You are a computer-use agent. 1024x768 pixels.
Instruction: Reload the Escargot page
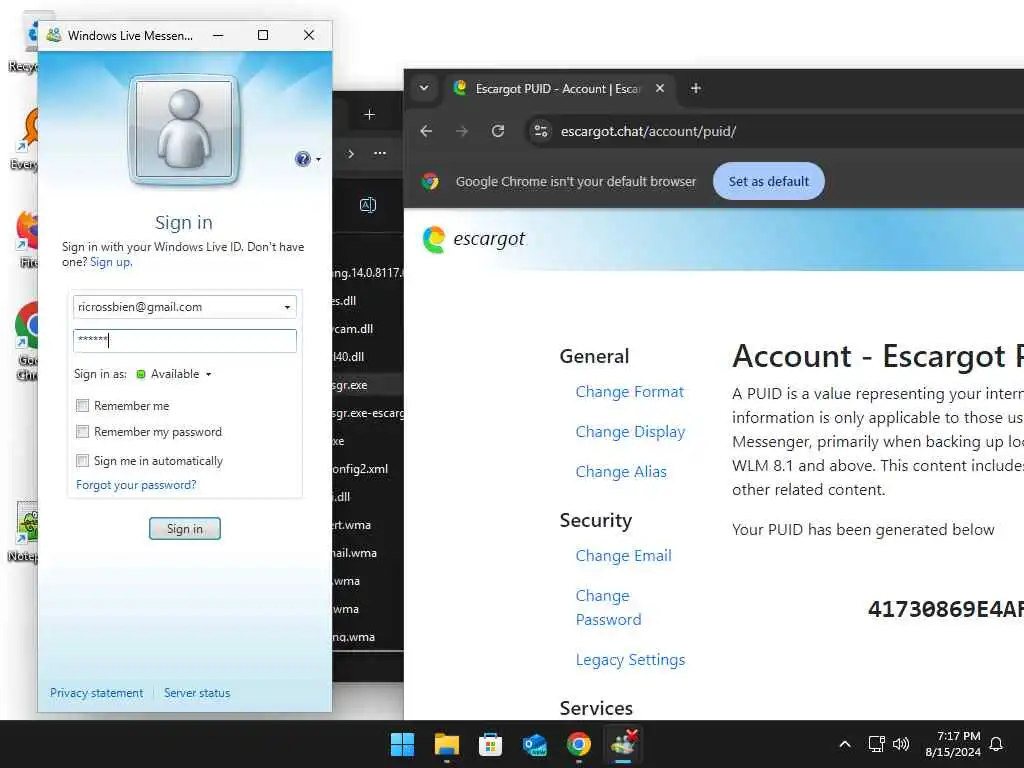[x=498, y=131]
